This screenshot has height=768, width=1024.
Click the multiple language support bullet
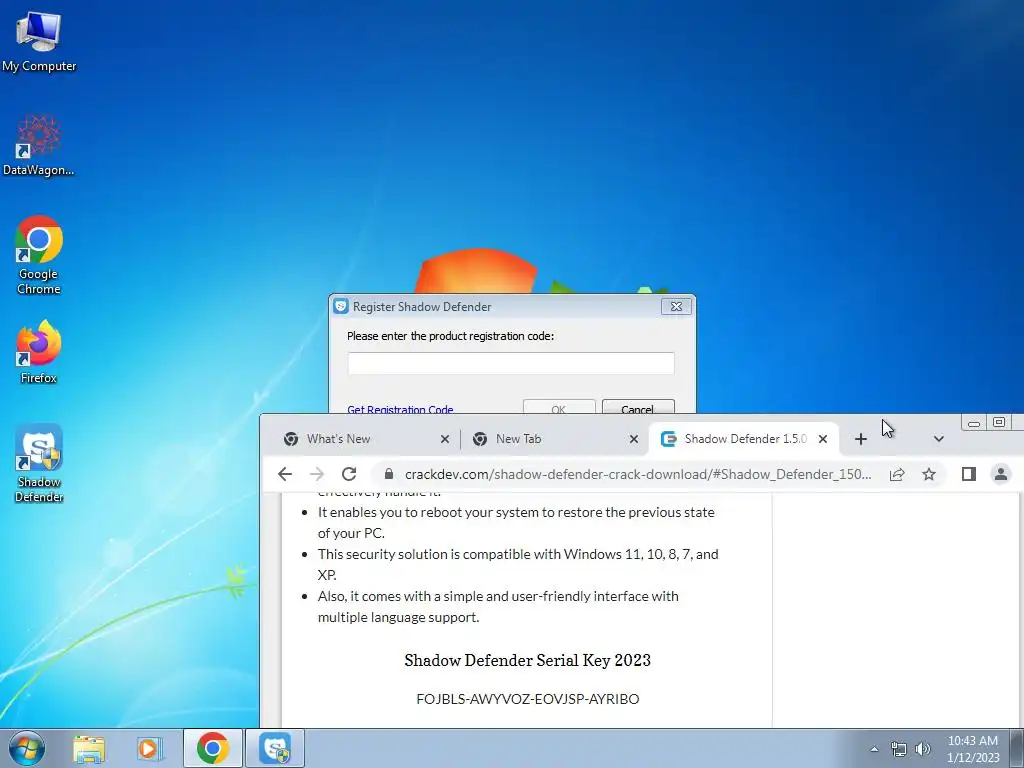click(498, 607)
